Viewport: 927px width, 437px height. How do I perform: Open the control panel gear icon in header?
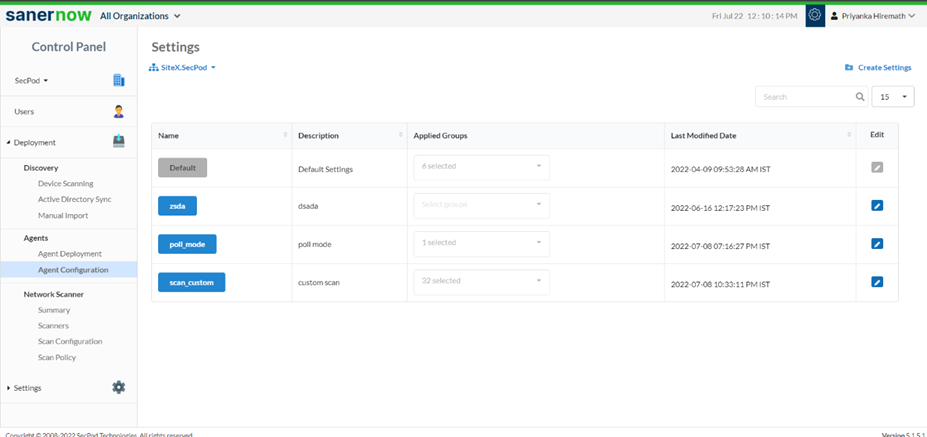[x=815, y=16]
